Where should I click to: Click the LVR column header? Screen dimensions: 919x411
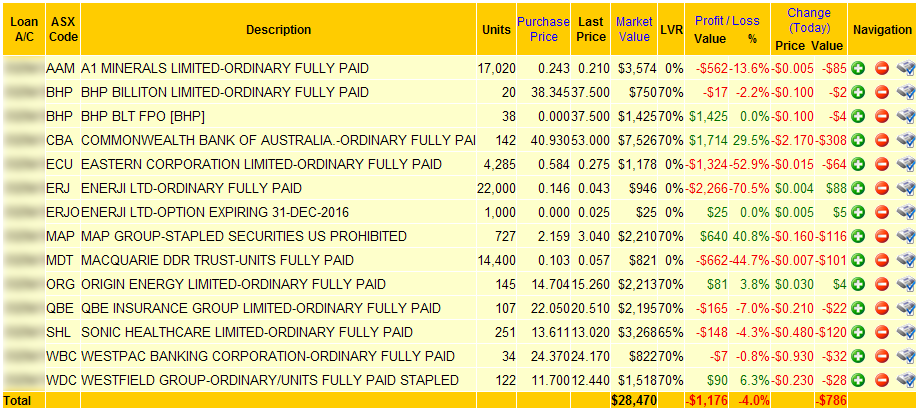671,29
